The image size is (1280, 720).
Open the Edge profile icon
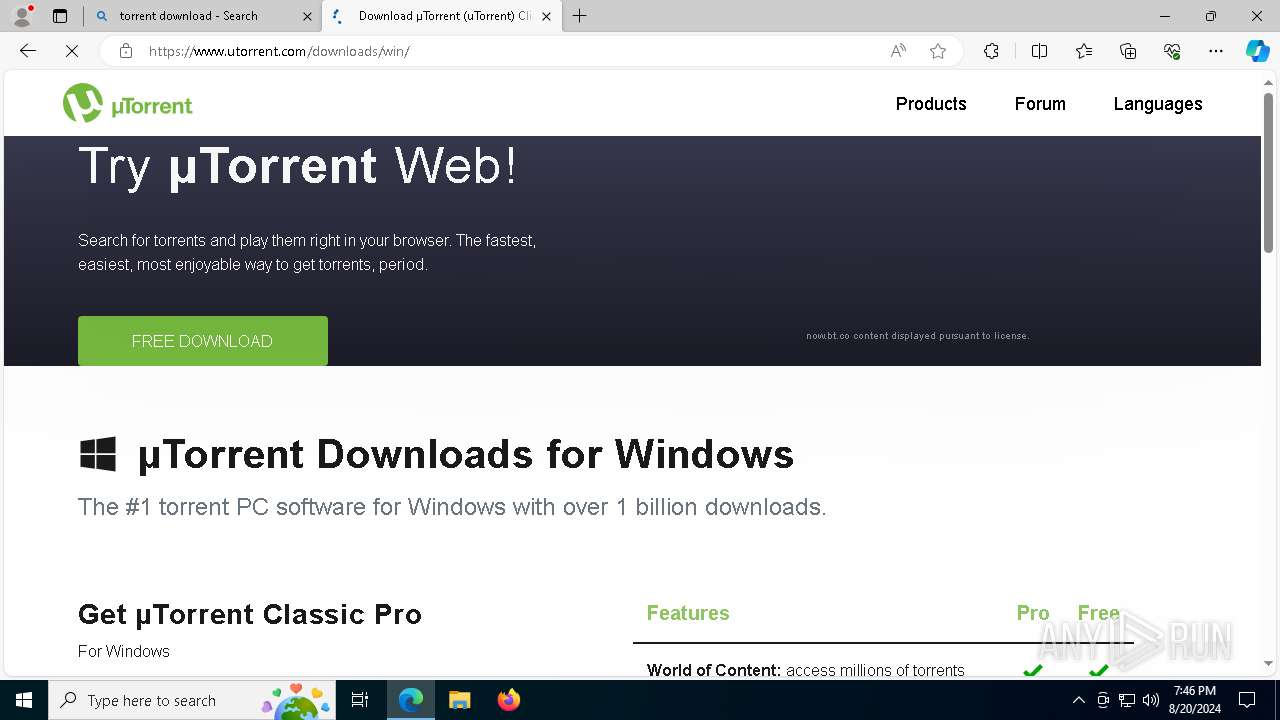pyautogui.click(x=22, y=16)
